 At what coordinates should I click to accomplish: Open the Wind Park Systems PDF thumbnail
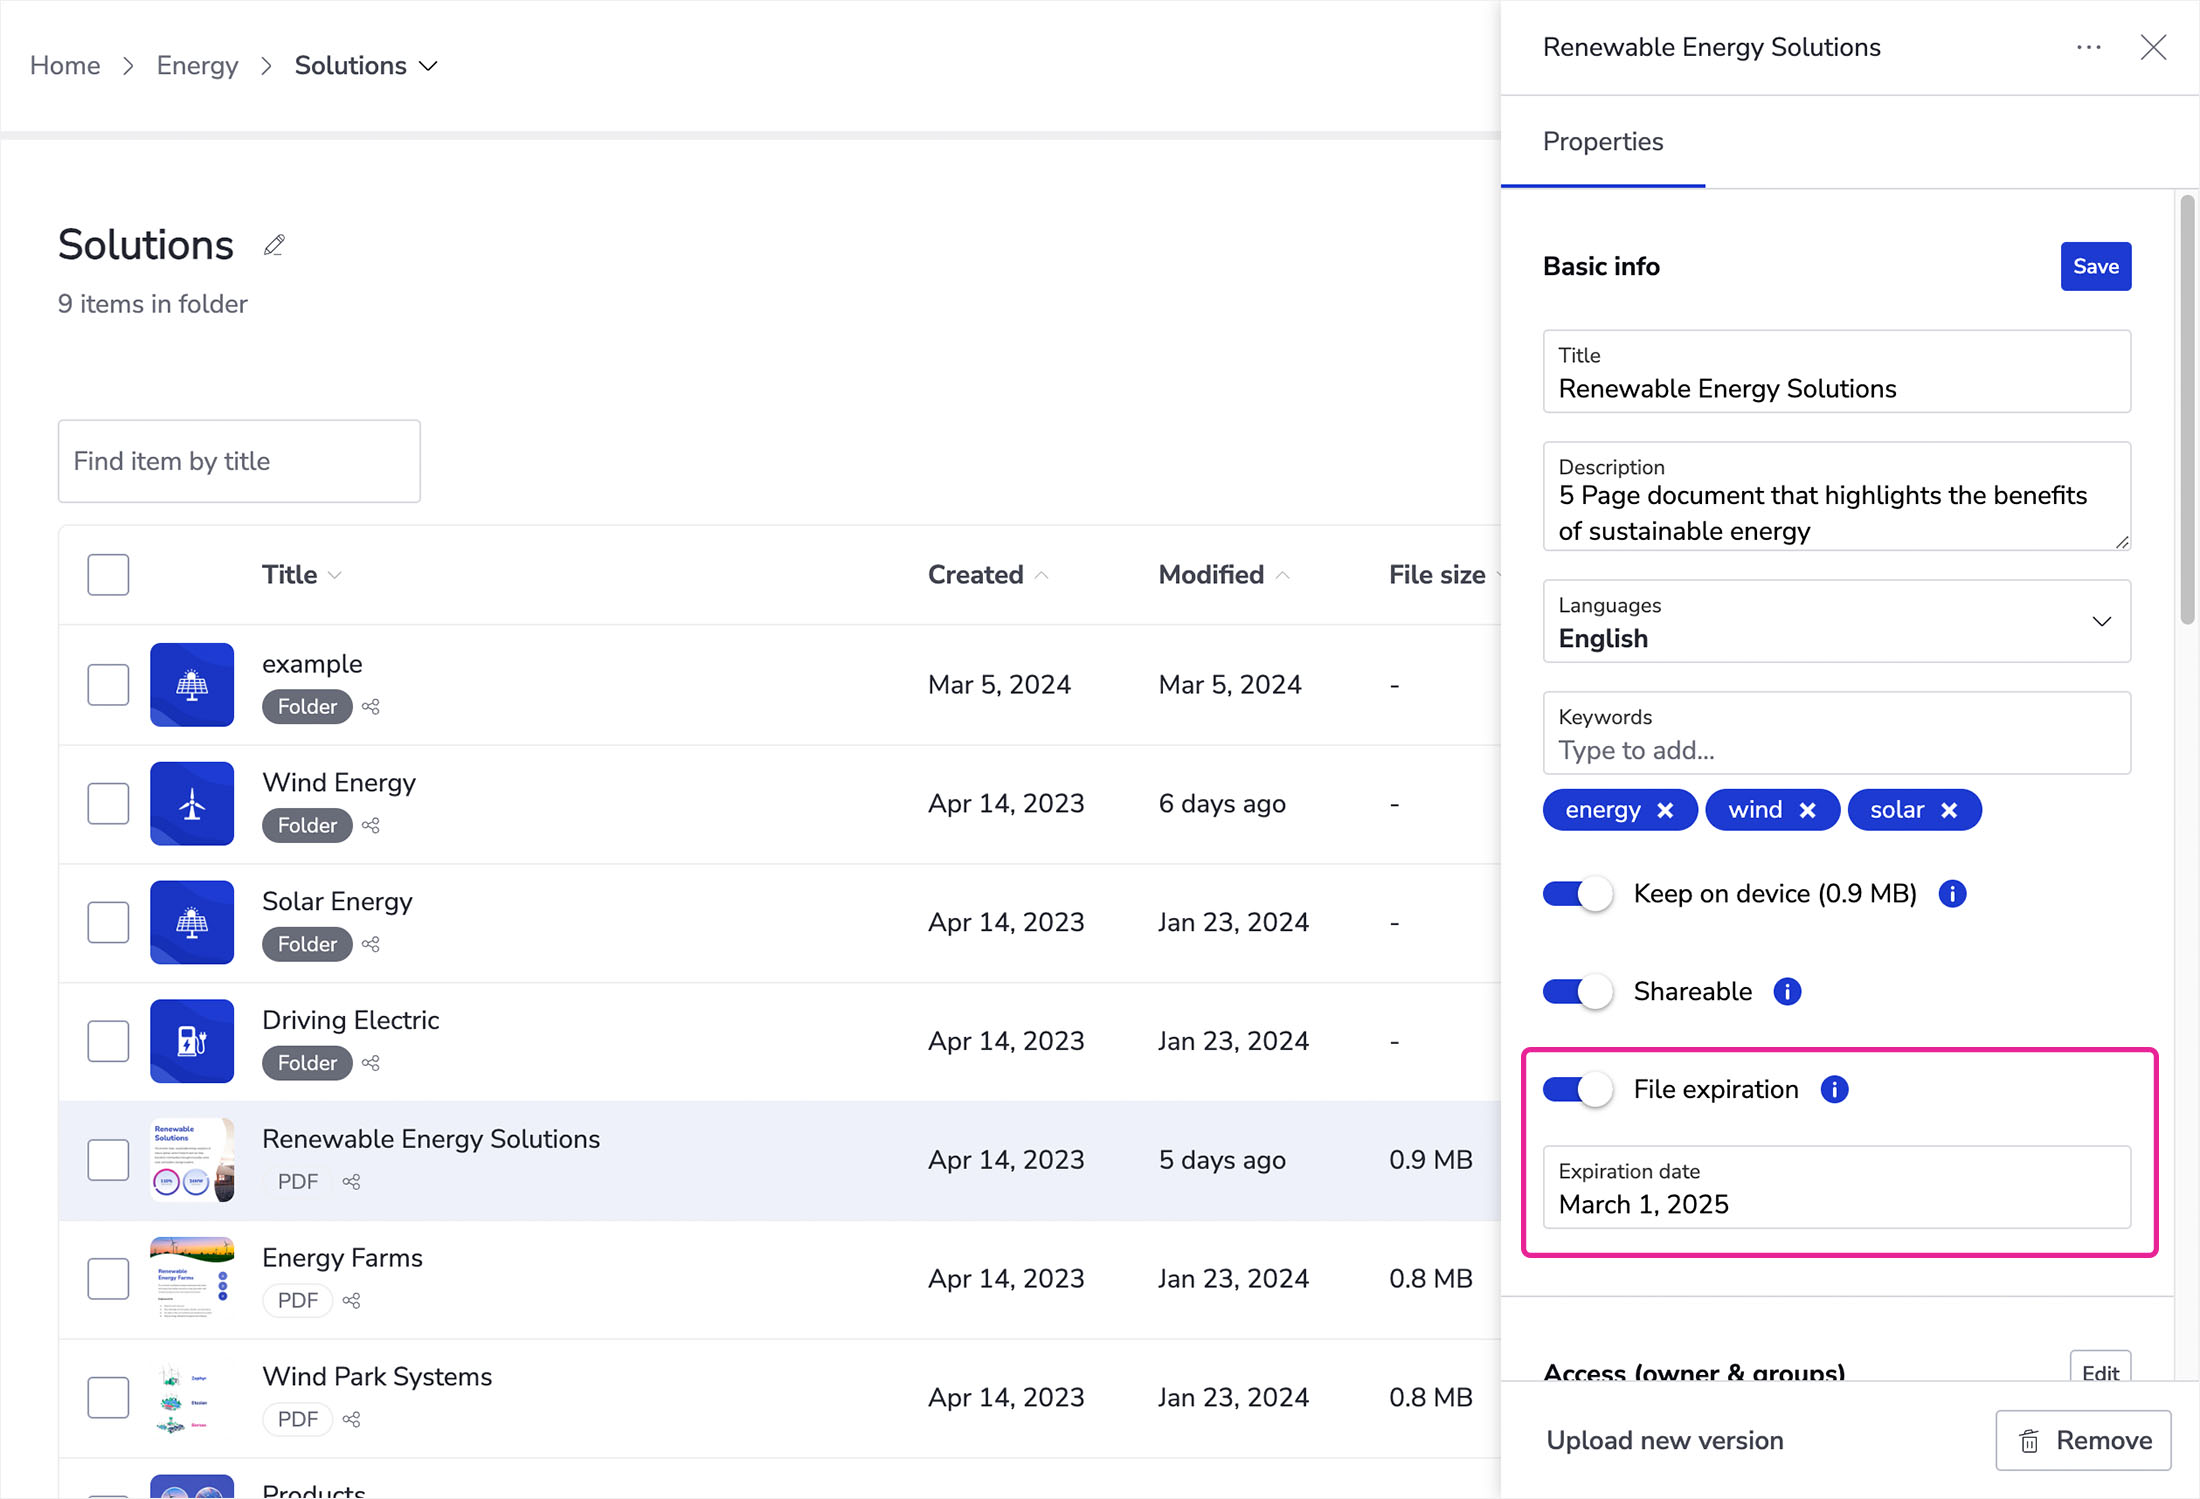tap(192, 1398)
